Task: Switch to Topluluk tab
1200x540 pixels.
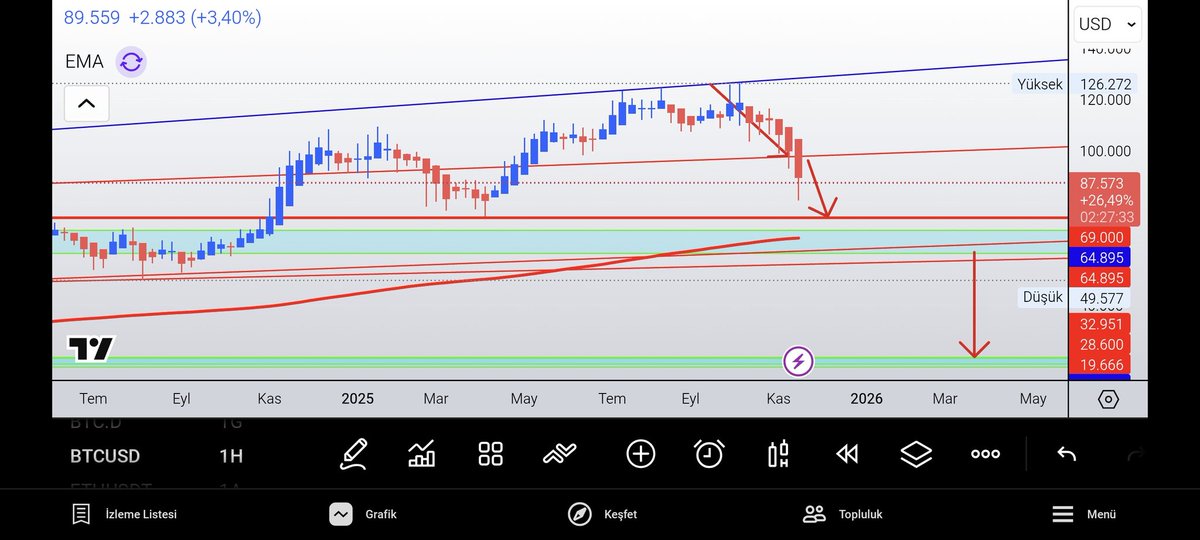Action: point(842,514)
